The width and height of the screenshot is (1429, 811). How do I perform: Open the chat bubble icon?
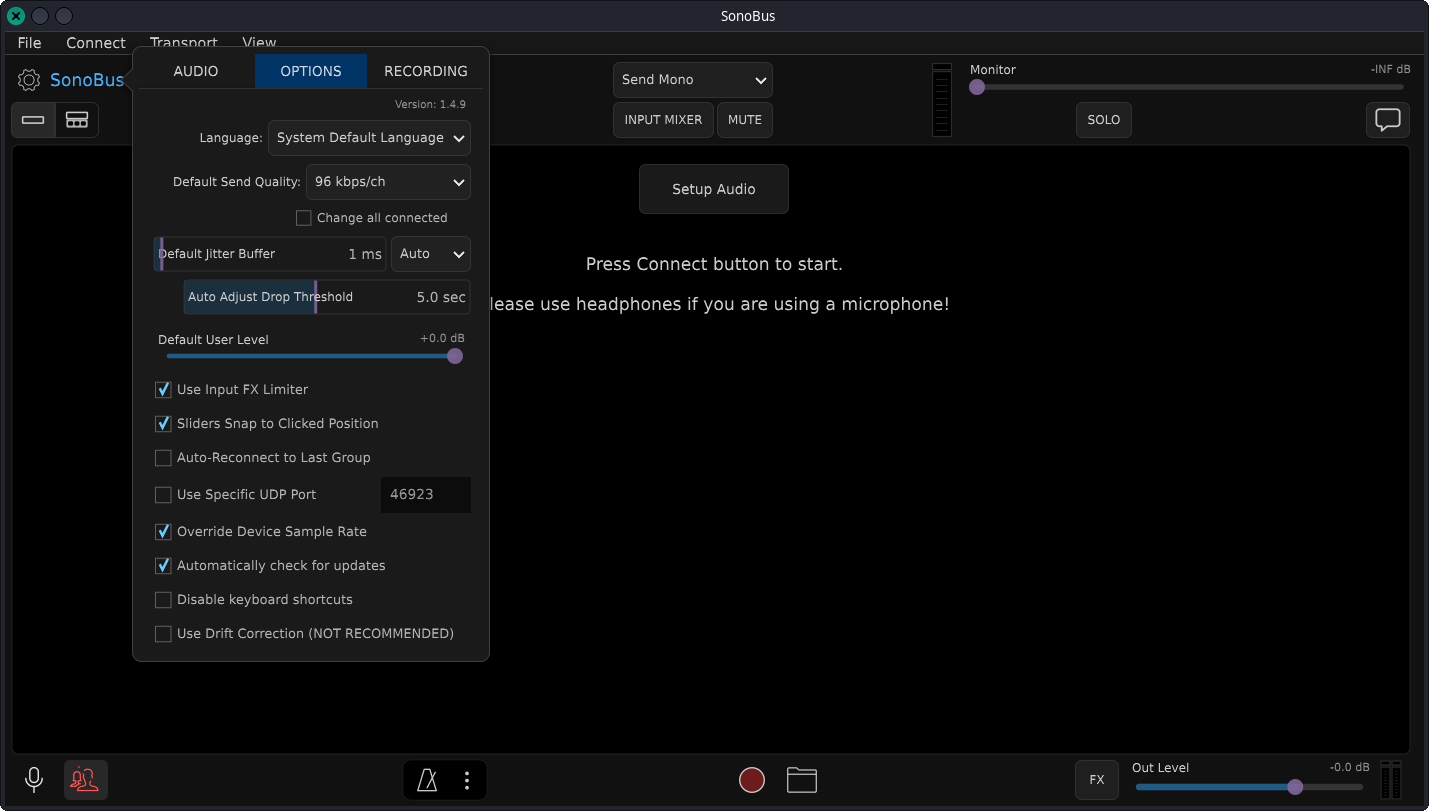1388,120
